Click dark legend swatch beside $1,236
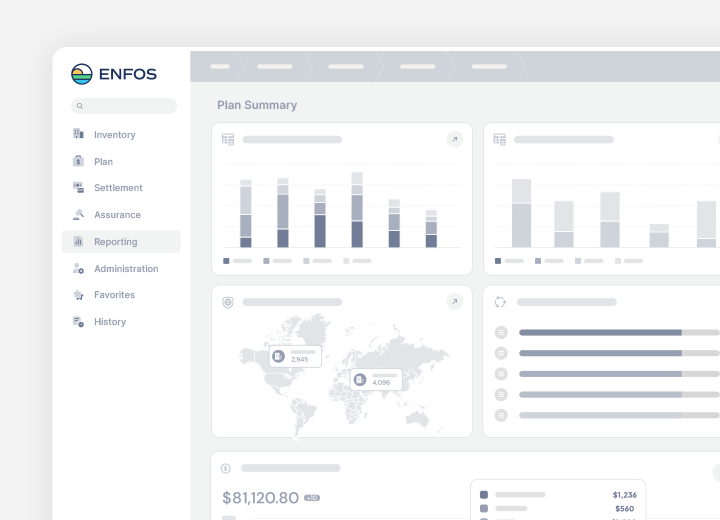The height and width of the screenshot is (520, 720). pos(484,495)
